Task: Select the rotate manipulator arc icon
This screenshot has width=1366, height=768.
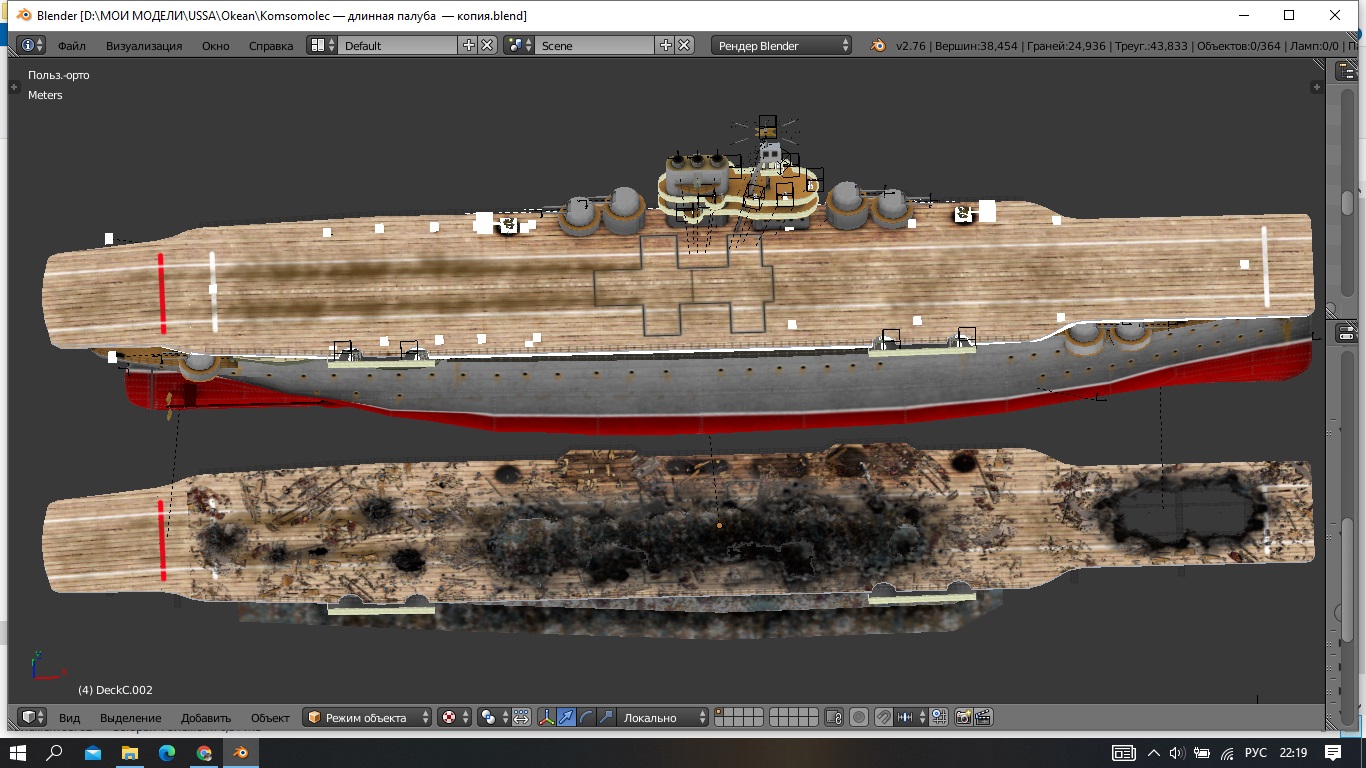Action: [585, 717]
